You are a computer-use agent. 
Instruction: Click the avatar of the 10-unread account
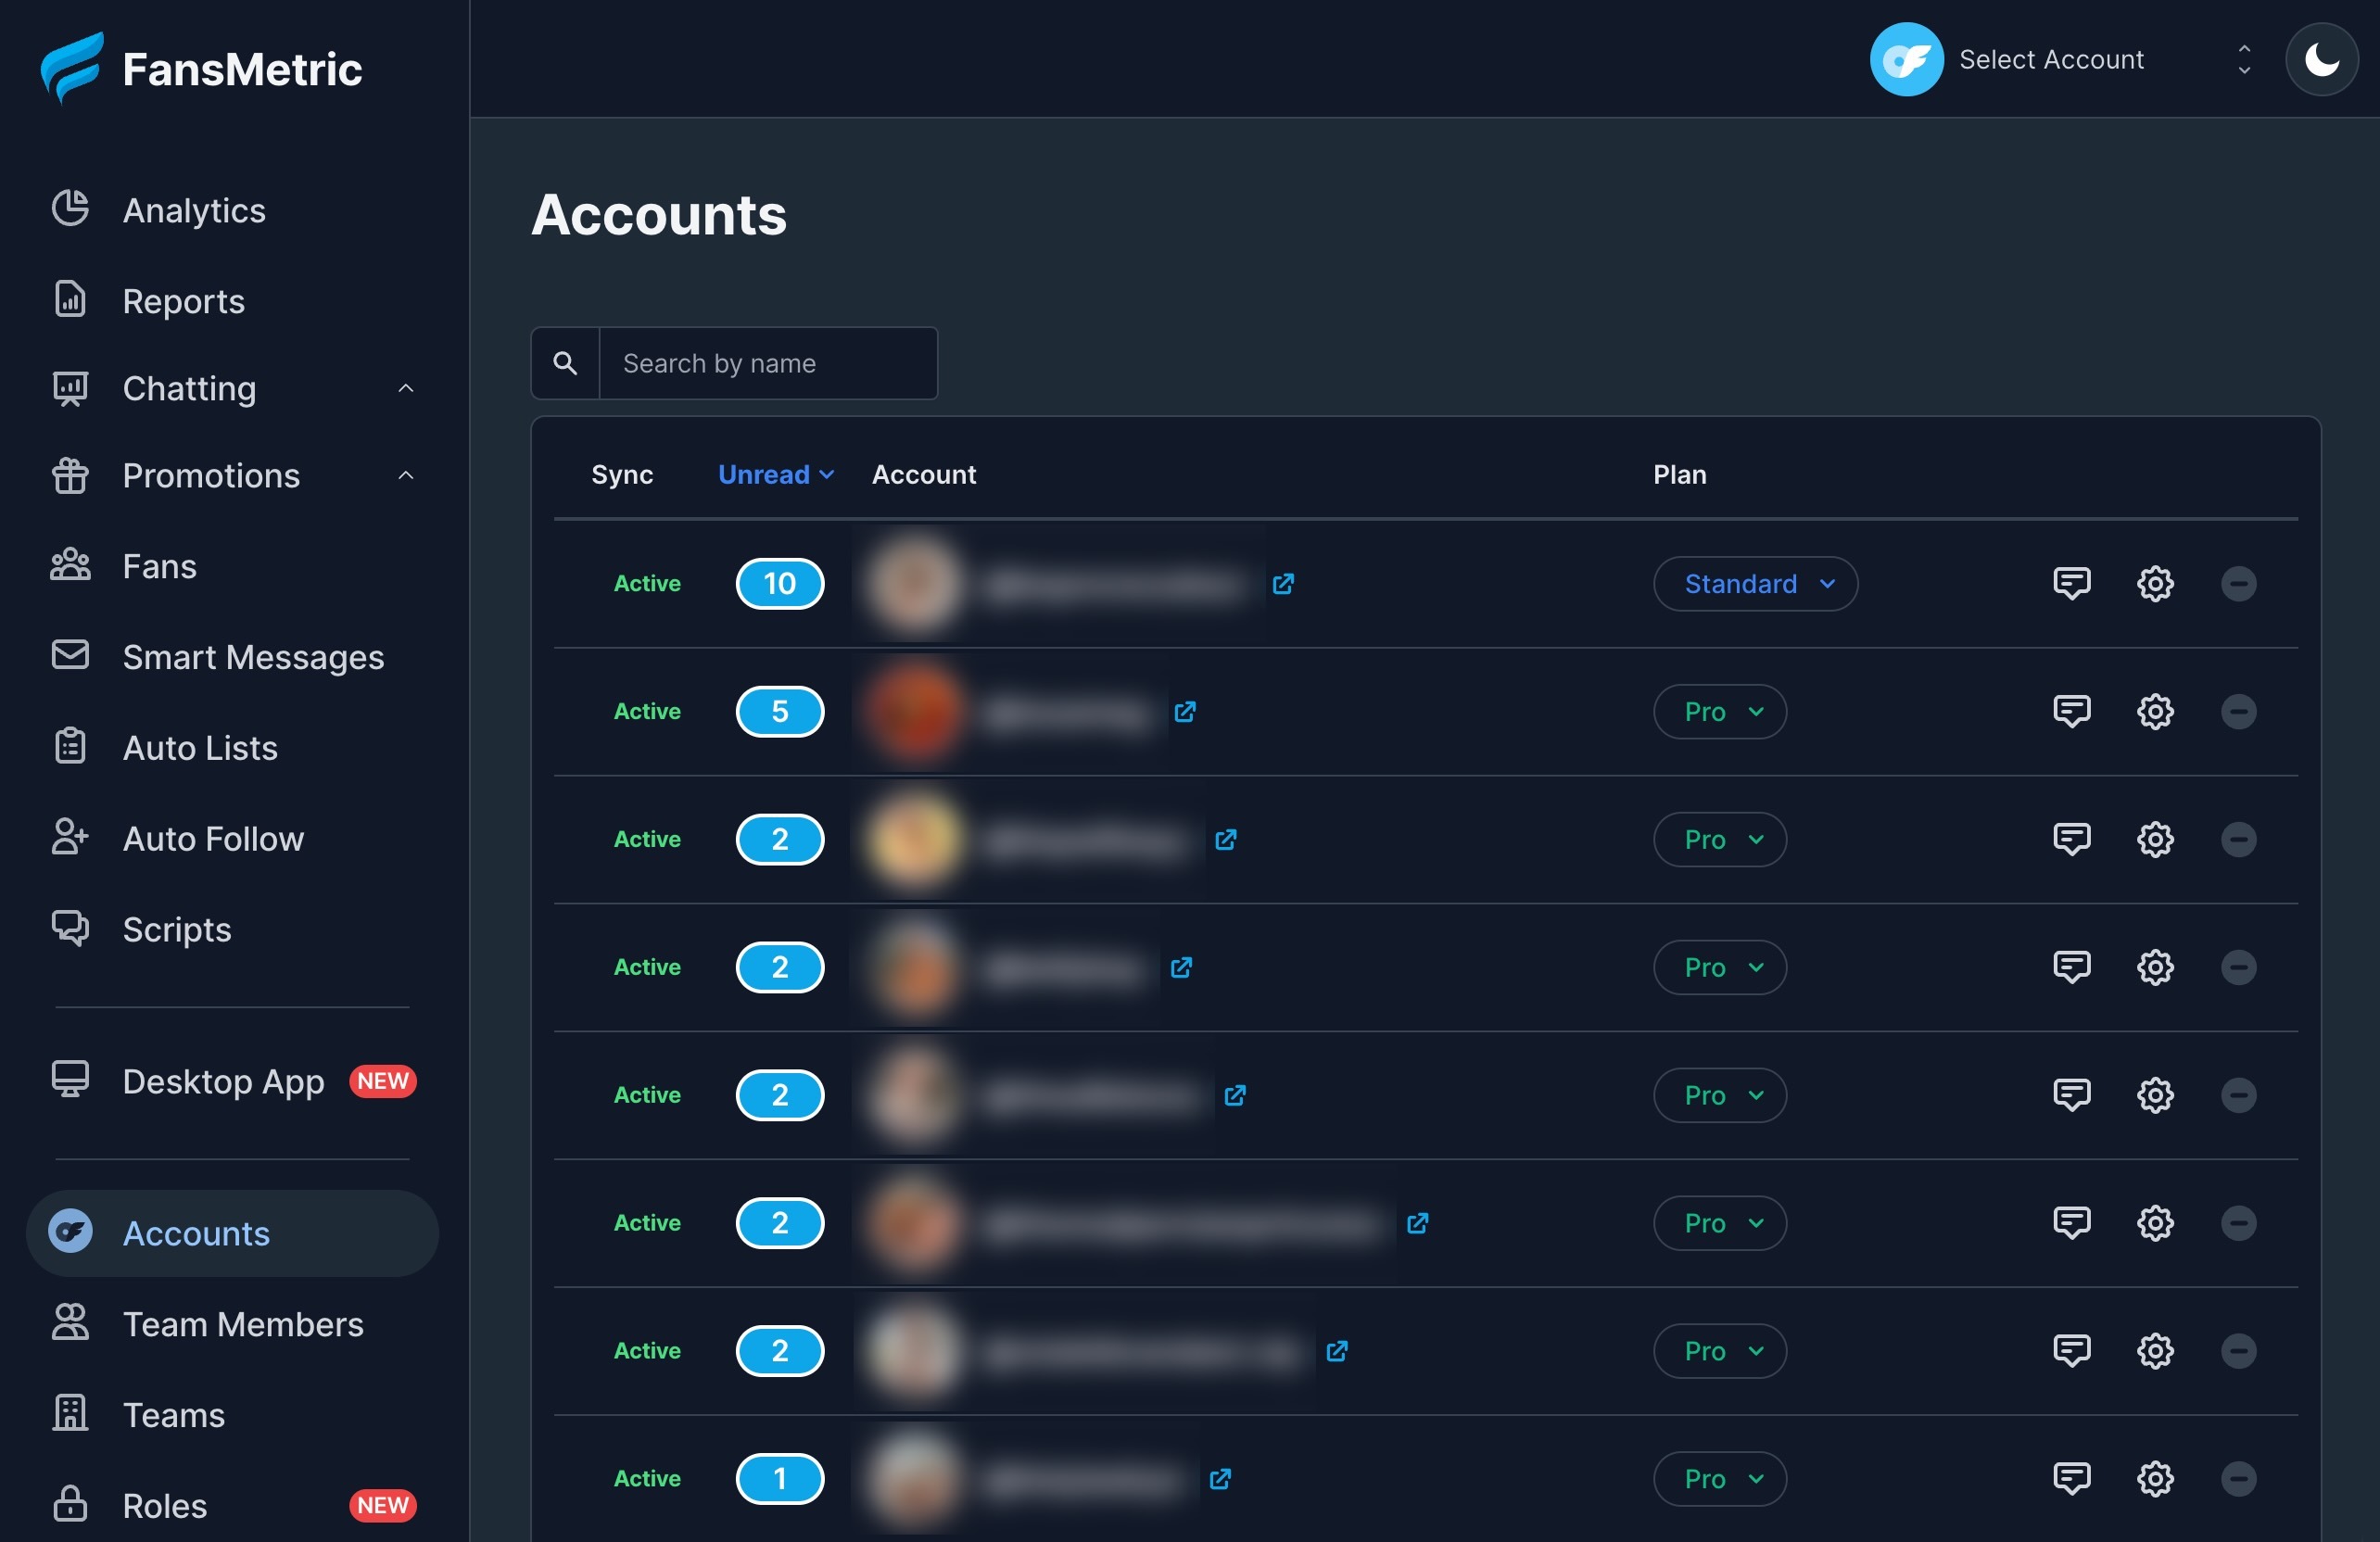[x=914, y=583]
